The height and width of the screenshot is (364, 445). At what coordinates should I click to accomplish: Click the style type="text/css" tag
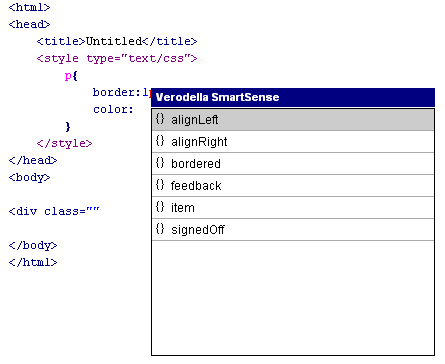pos(117,59)
